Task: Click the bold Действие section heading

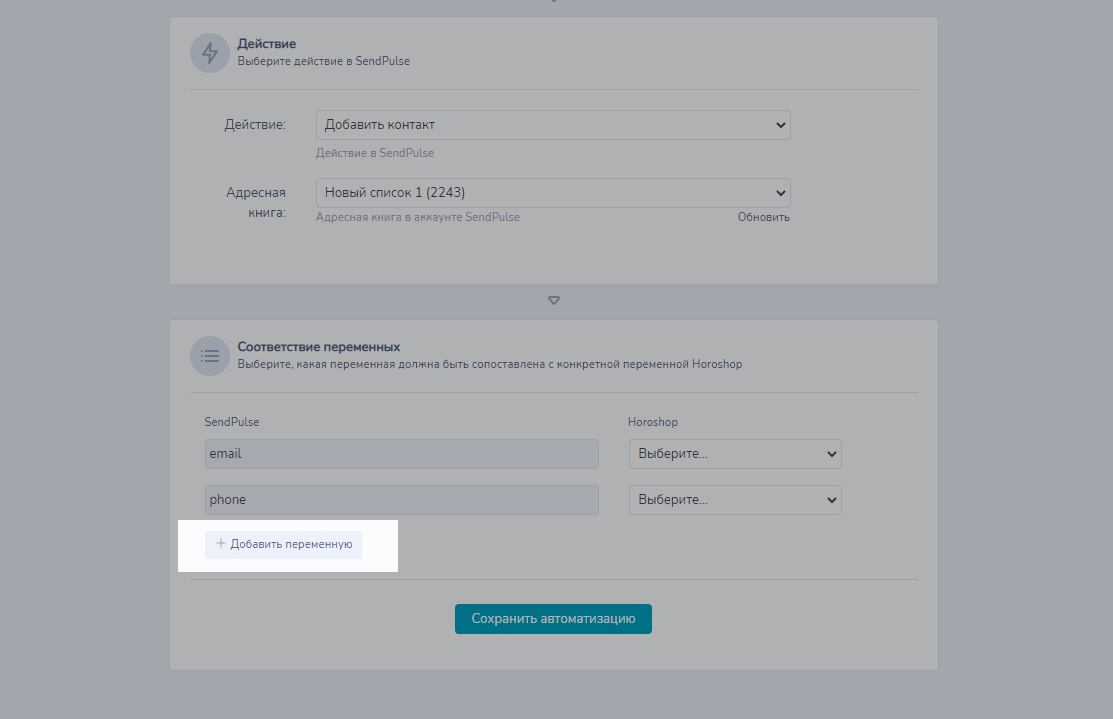Action: (267, 44)
